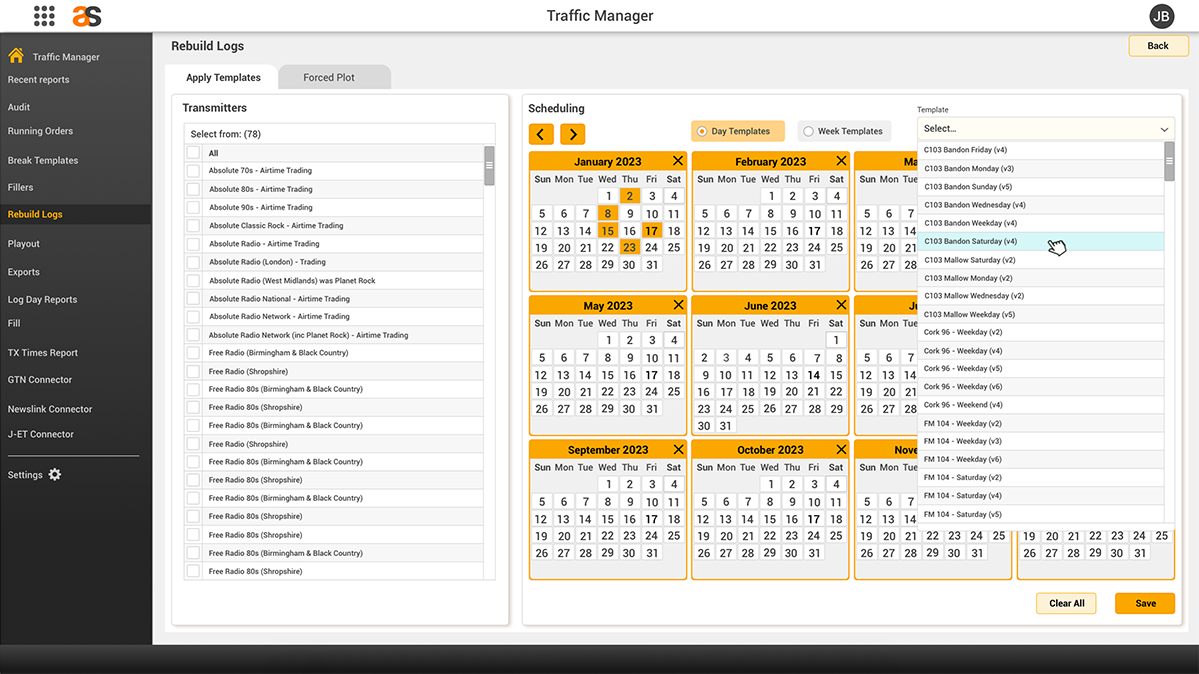
Task: Tick Absolute Radio (London) - Trading checkbox
Action: (x=193, y=262)
